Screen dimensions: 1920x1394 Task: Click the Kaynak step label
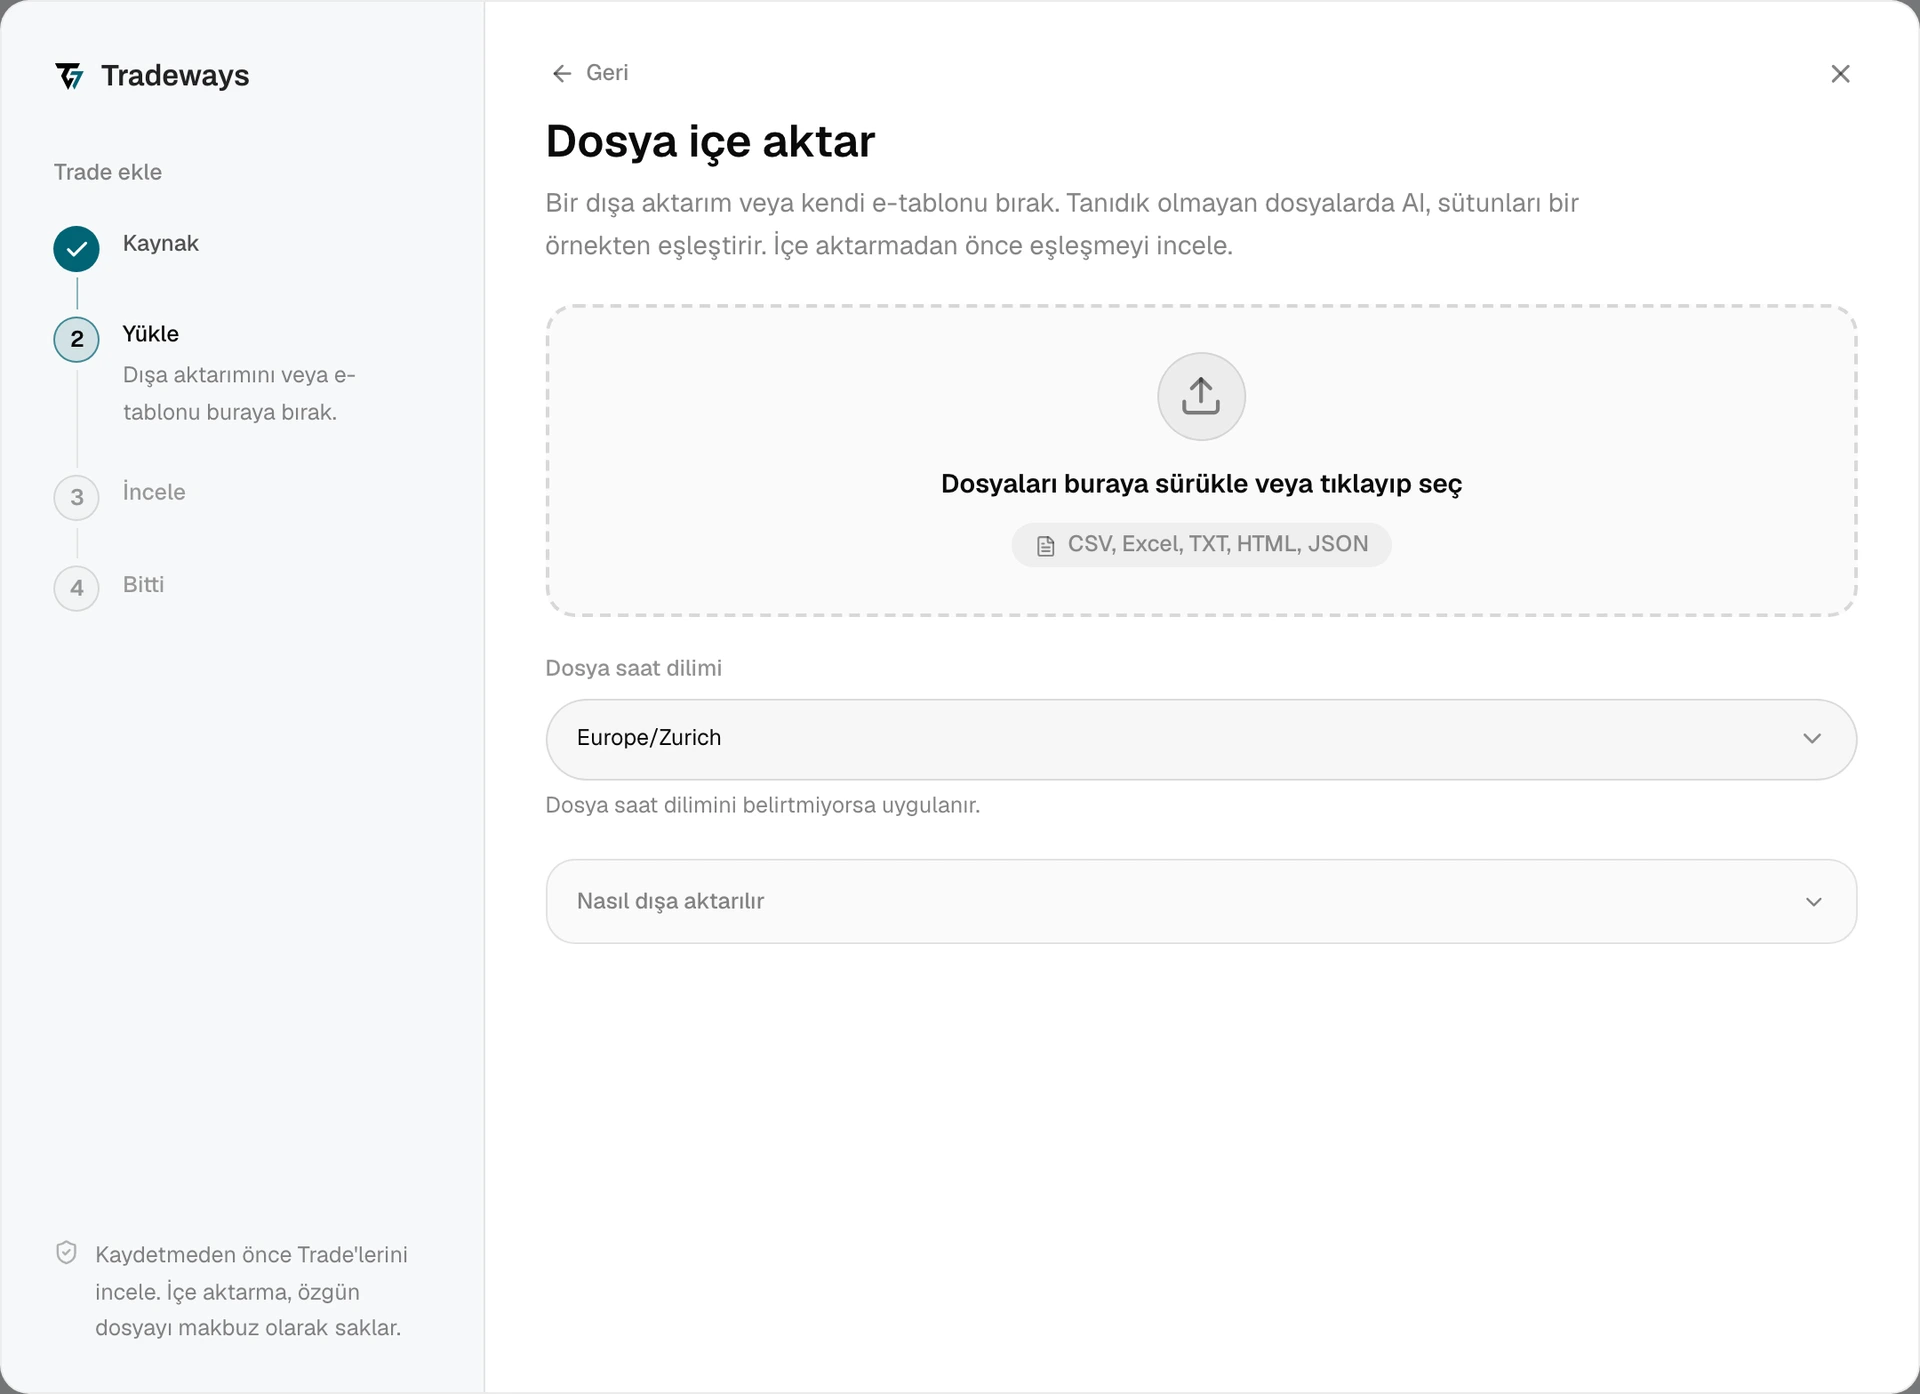click(161, 243)
